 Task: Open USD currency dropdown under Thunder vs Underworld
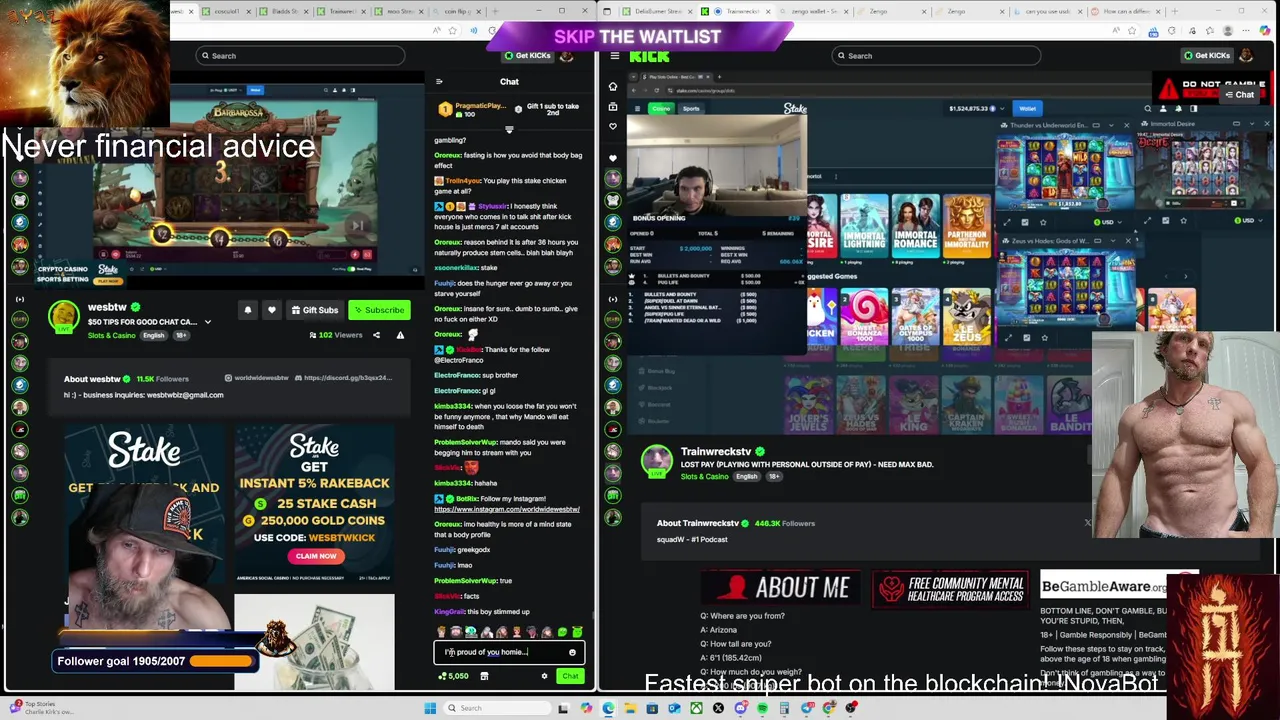pyautogui.click(x=1106, y=222)
